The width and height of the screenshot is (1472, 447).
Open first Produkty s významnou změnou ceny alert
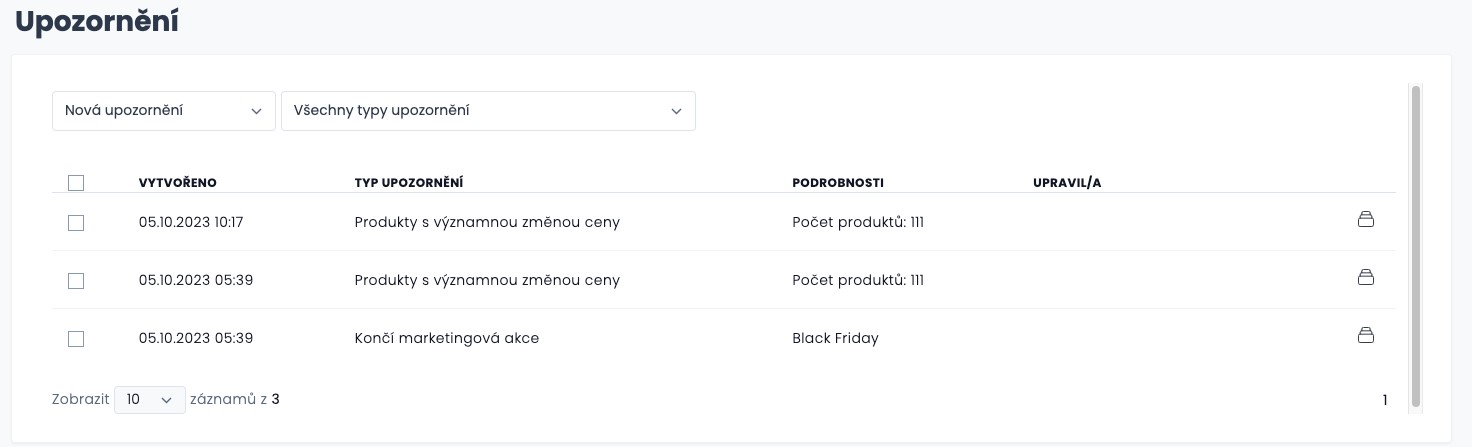point(487,222)
